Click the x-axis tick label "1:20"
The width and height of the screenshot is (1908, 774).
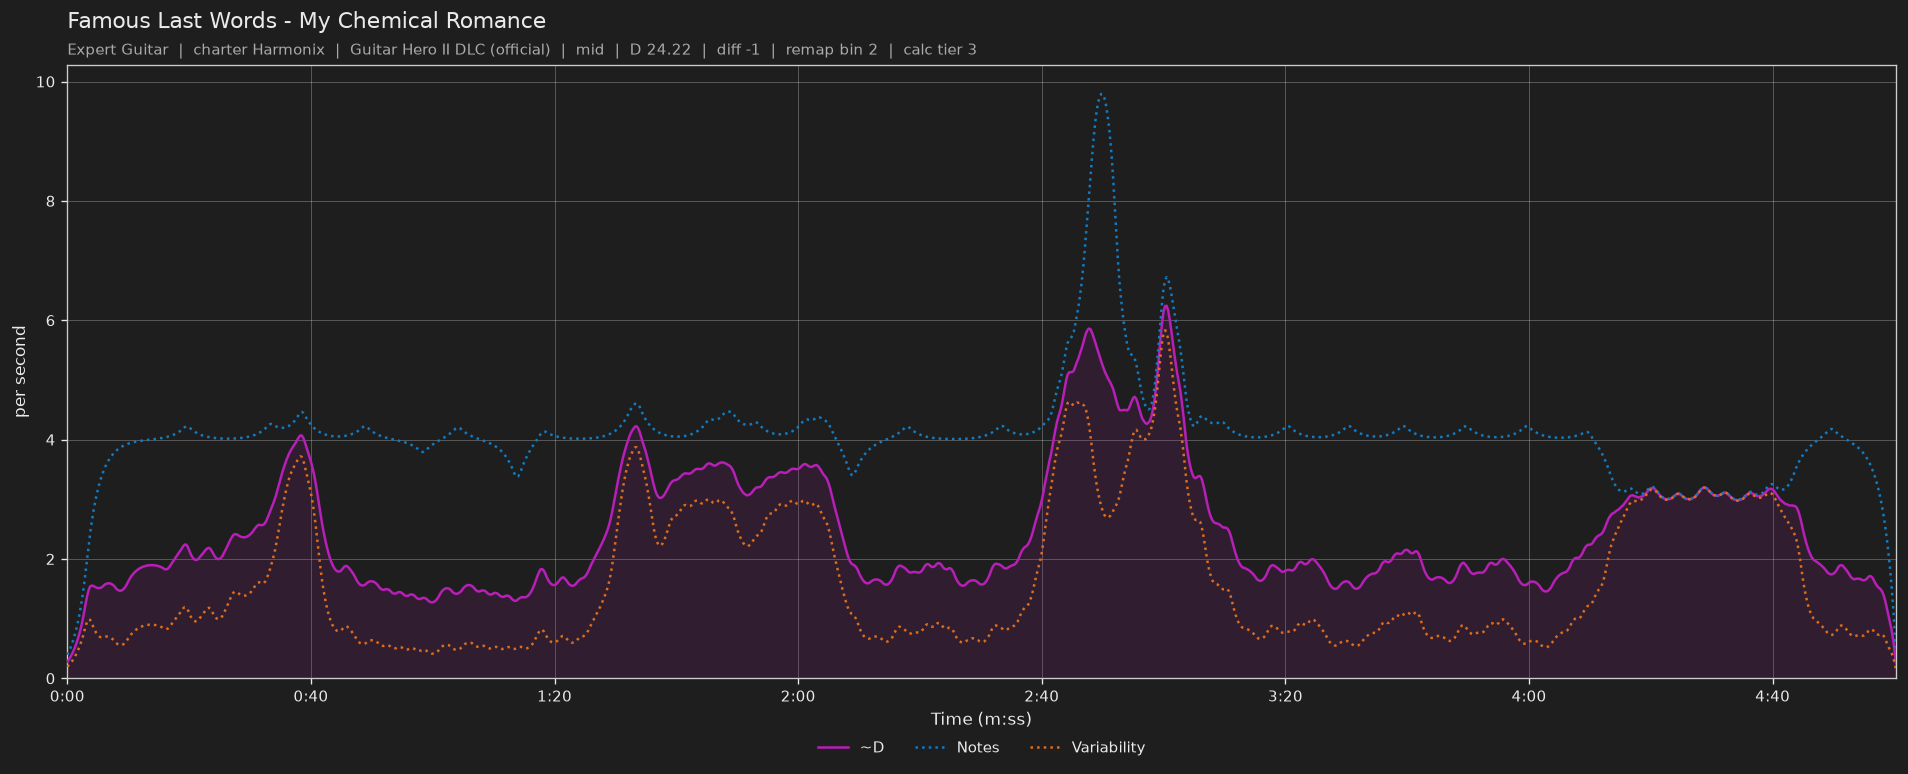(554, 696)
